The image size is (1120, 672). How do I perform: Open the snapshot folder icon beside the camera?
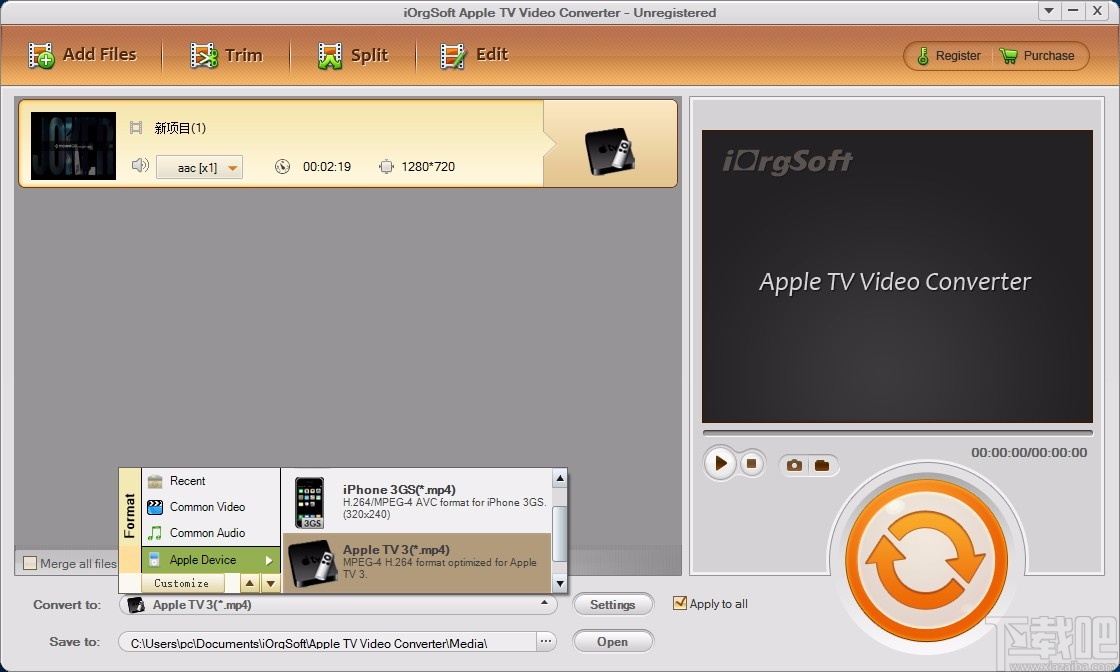(821, 464)
